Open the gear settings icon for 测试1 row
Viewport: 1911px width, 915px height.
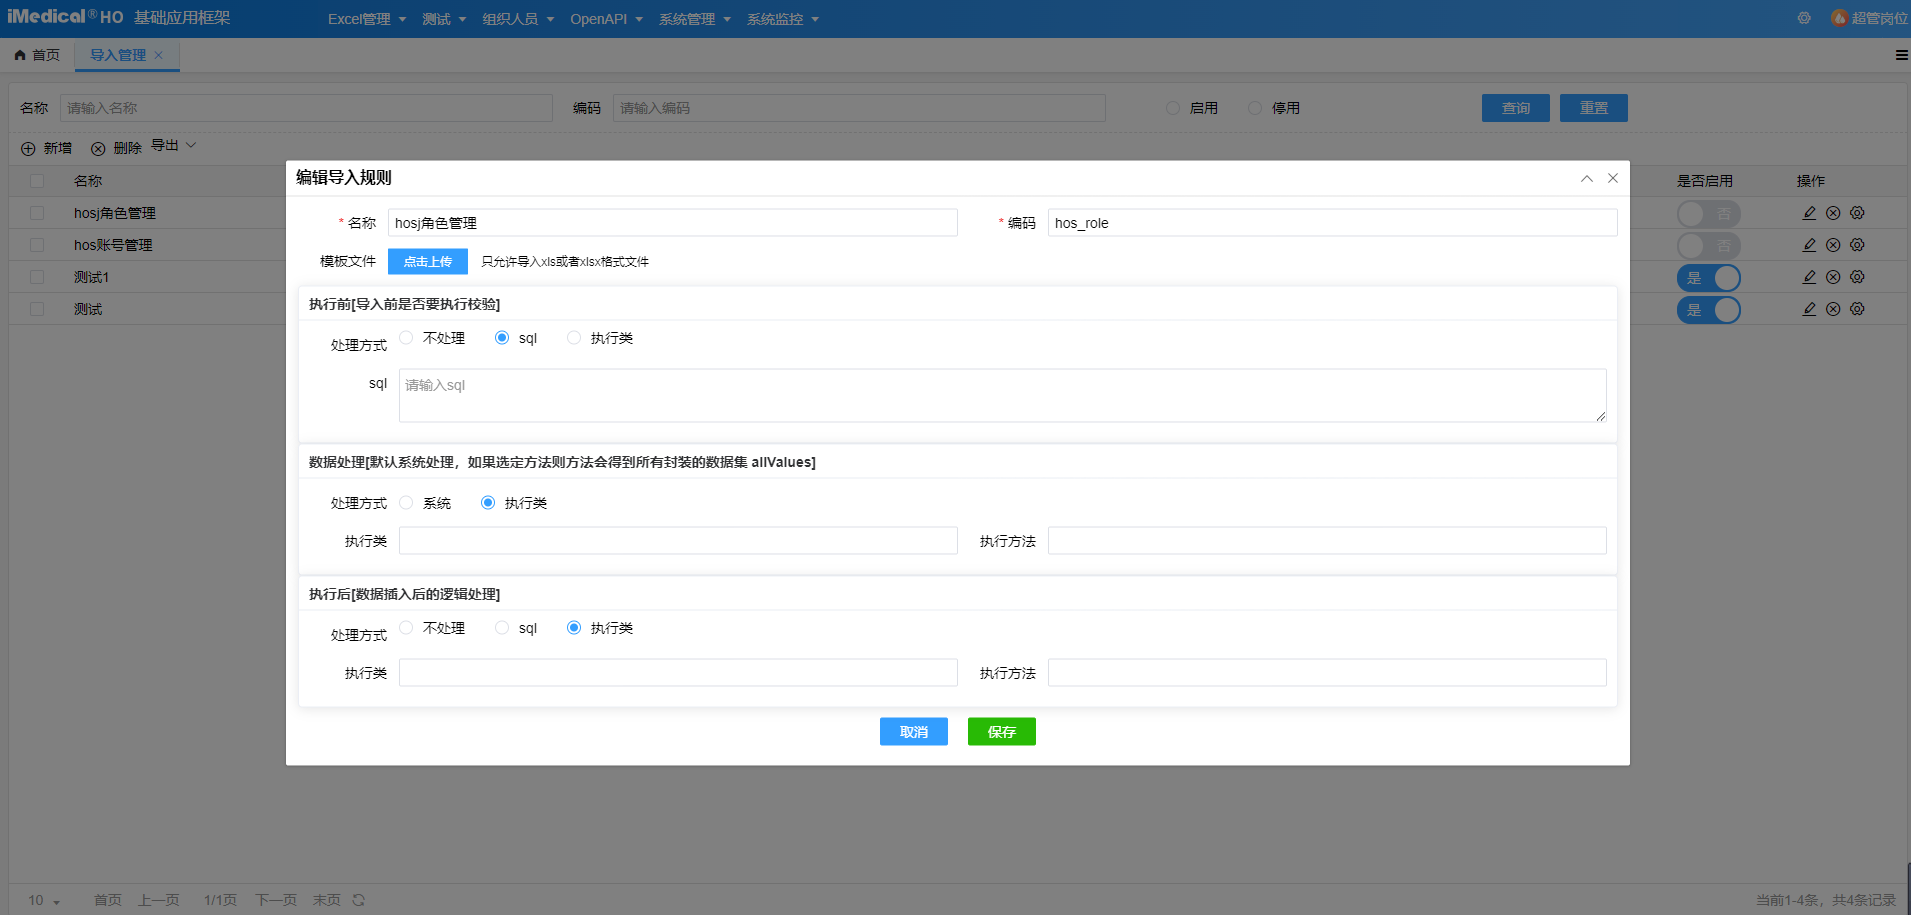coord(1857,277)
